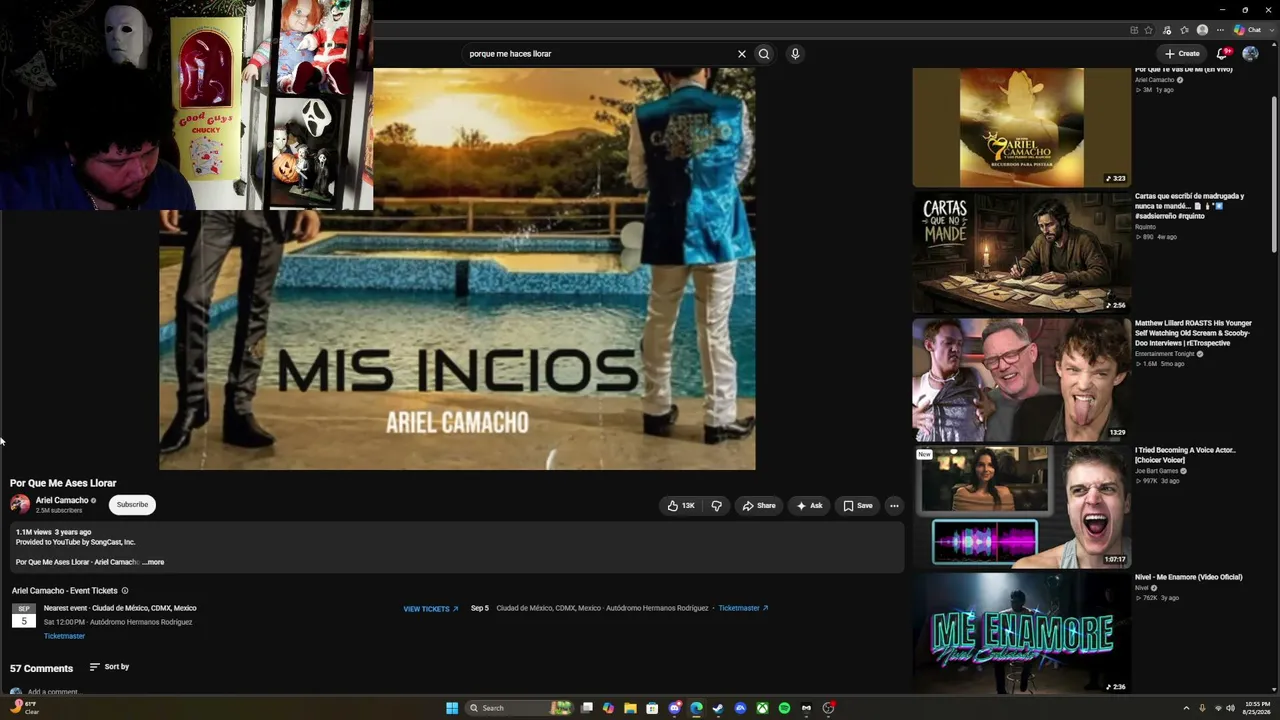Screen dimensions: 1280x720
Task: Open the Ariel Camacho channel name link
Action: pyautogui.click(x=62, y=500)
